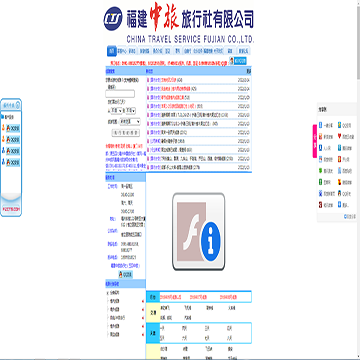The image size is (360, 360).
Task: Share via the Renren blue icon
Action: pos(320,148)
